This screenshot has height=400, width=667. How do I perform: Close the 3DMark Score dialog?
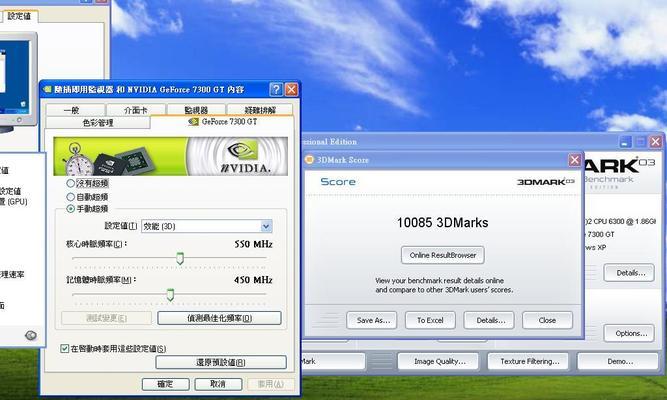575,160
